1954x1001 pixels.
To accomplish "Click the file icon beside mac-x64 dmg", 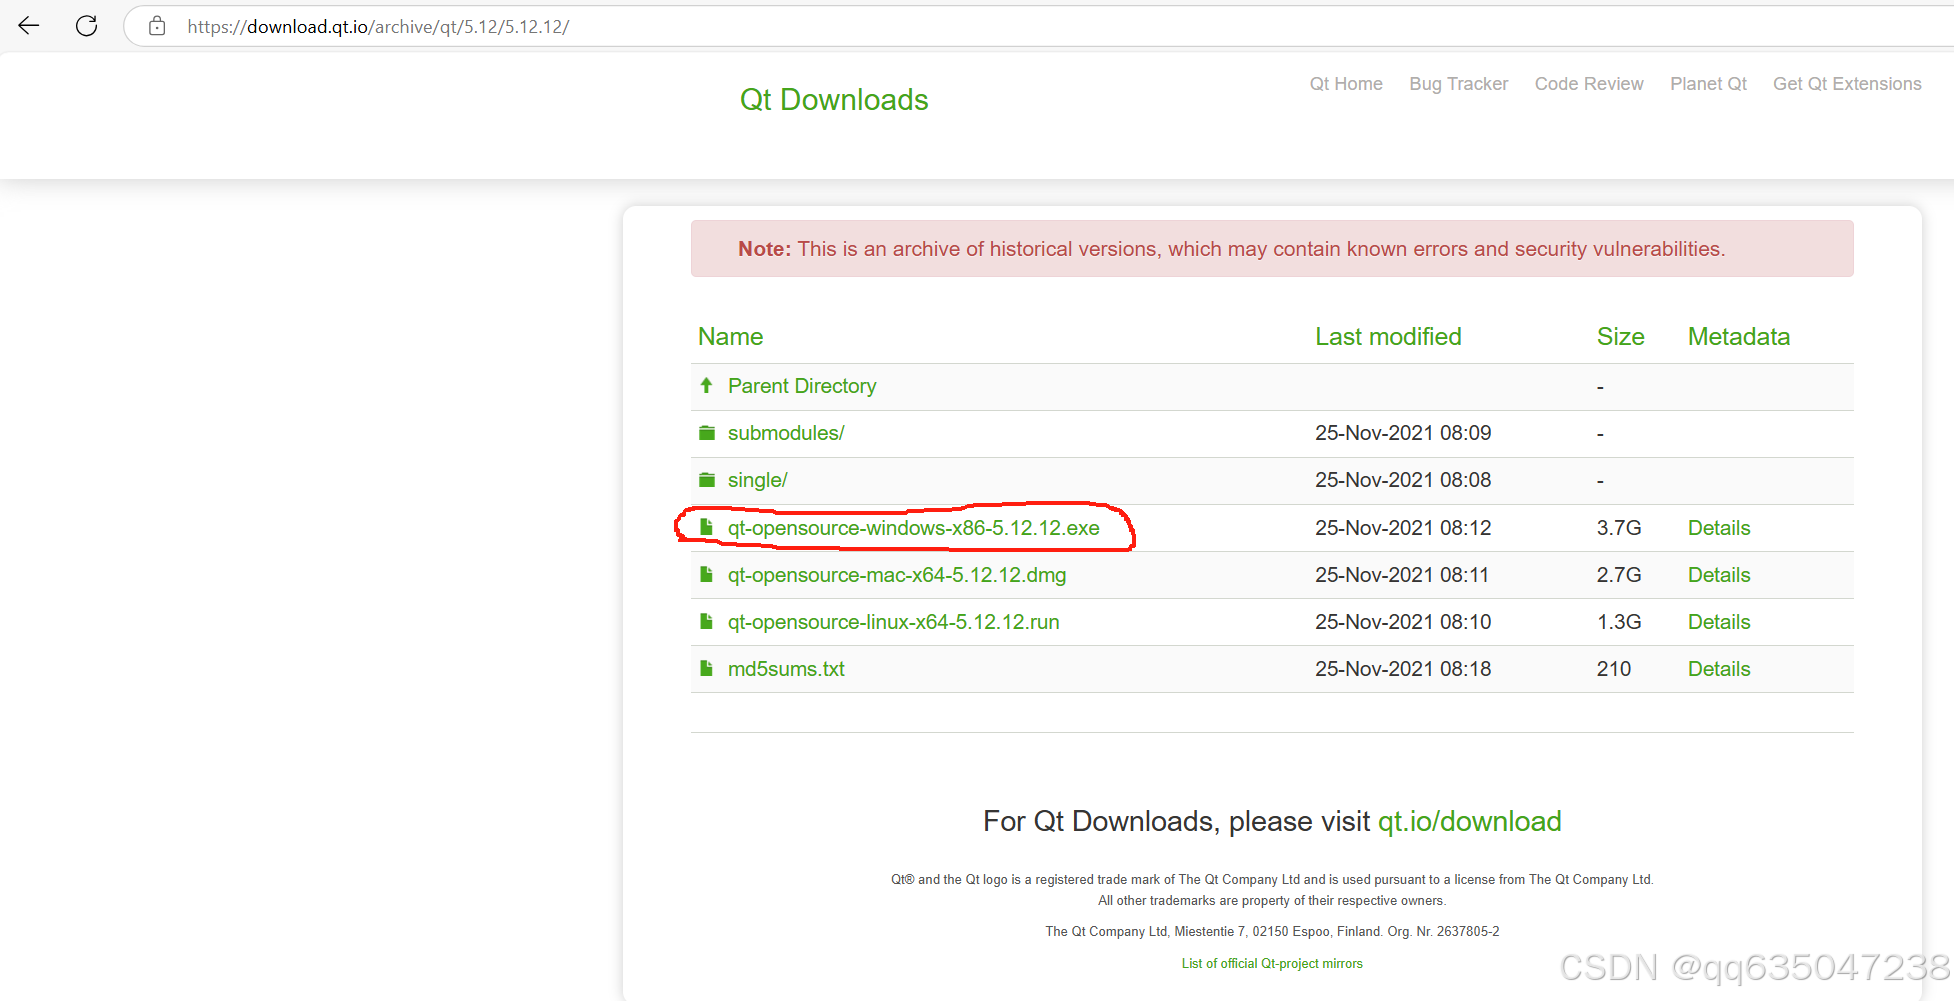I will coord(706,574).
